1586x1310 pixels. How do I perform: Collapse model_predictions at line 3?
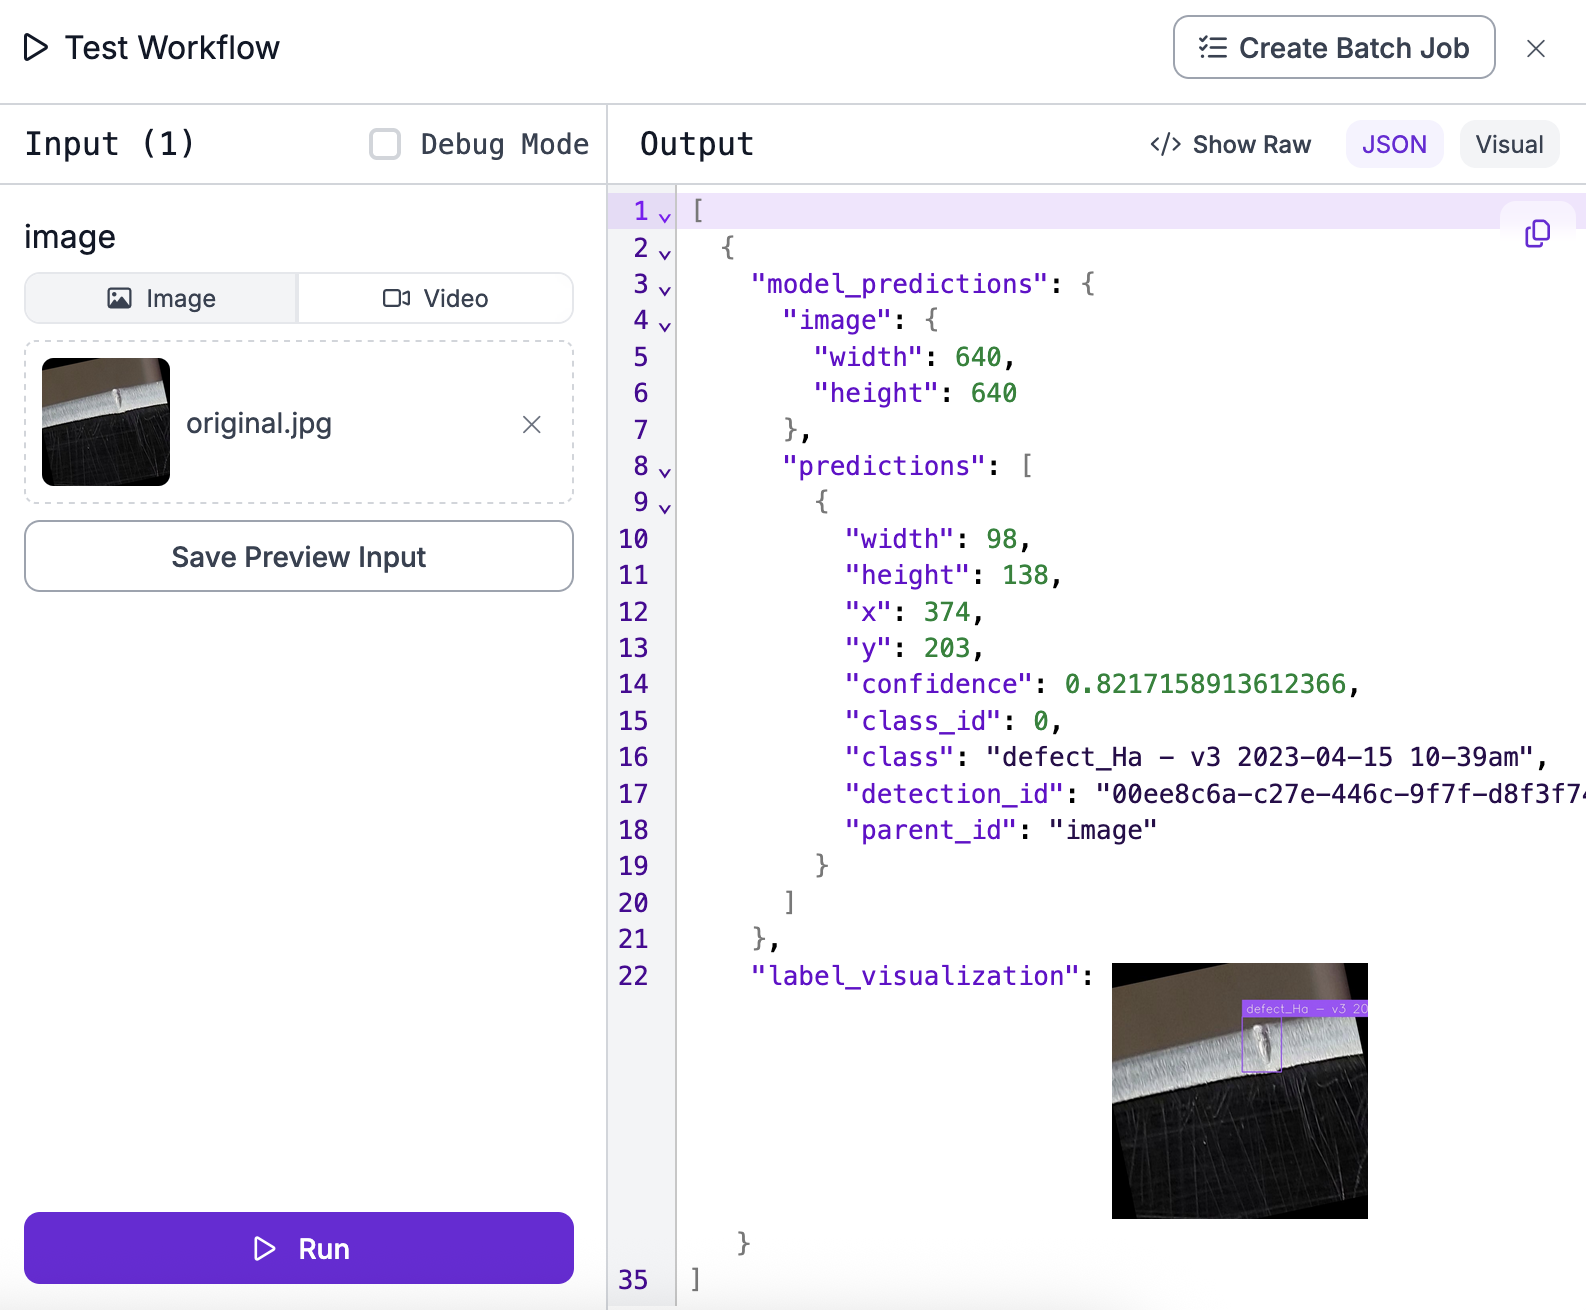click(665, 290)
